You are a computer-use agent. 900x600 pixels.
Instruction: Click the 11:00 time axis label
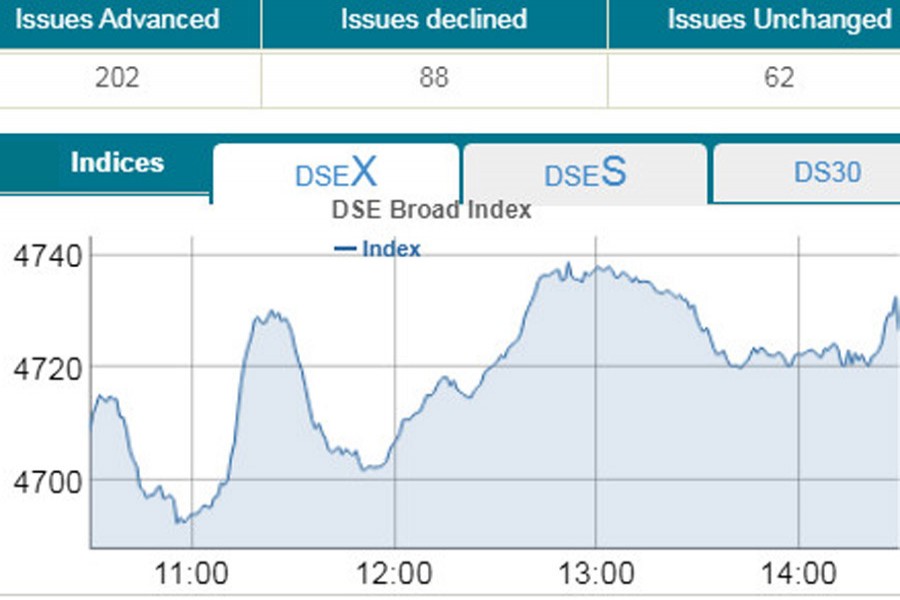click(x=193, y=574)
